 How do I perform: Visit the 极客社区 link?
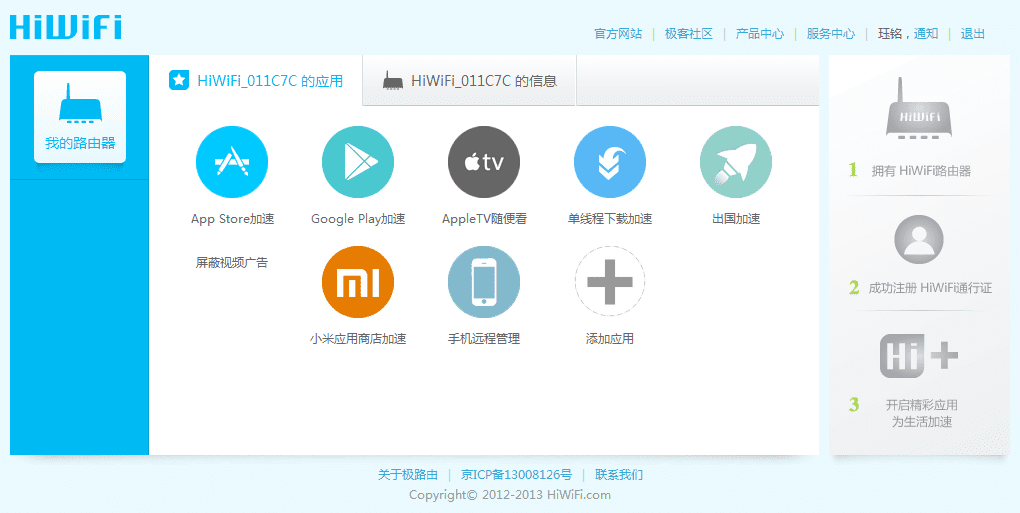(x=689, y=34)
